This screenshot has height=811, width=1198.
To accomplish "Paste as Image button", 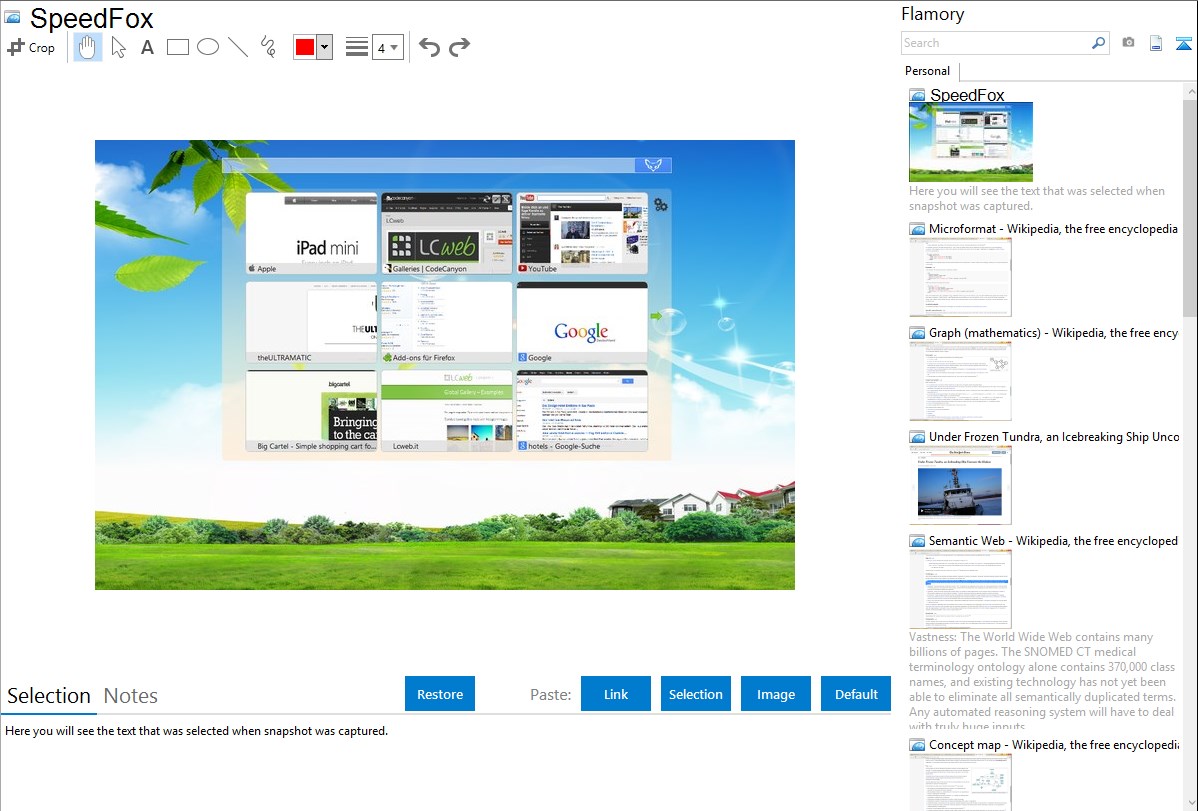I will pyautogui.click(x=776, y=694).
